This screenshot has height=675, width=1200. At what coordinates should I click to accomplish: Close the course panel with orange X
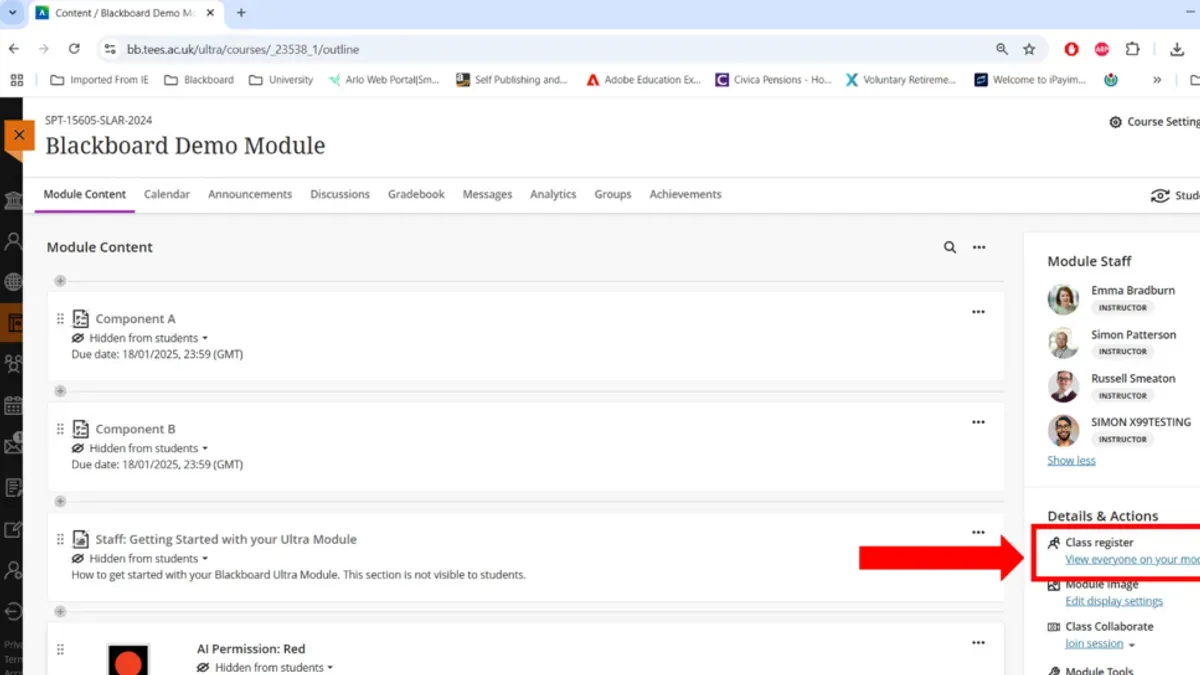(x=19, y=135)
